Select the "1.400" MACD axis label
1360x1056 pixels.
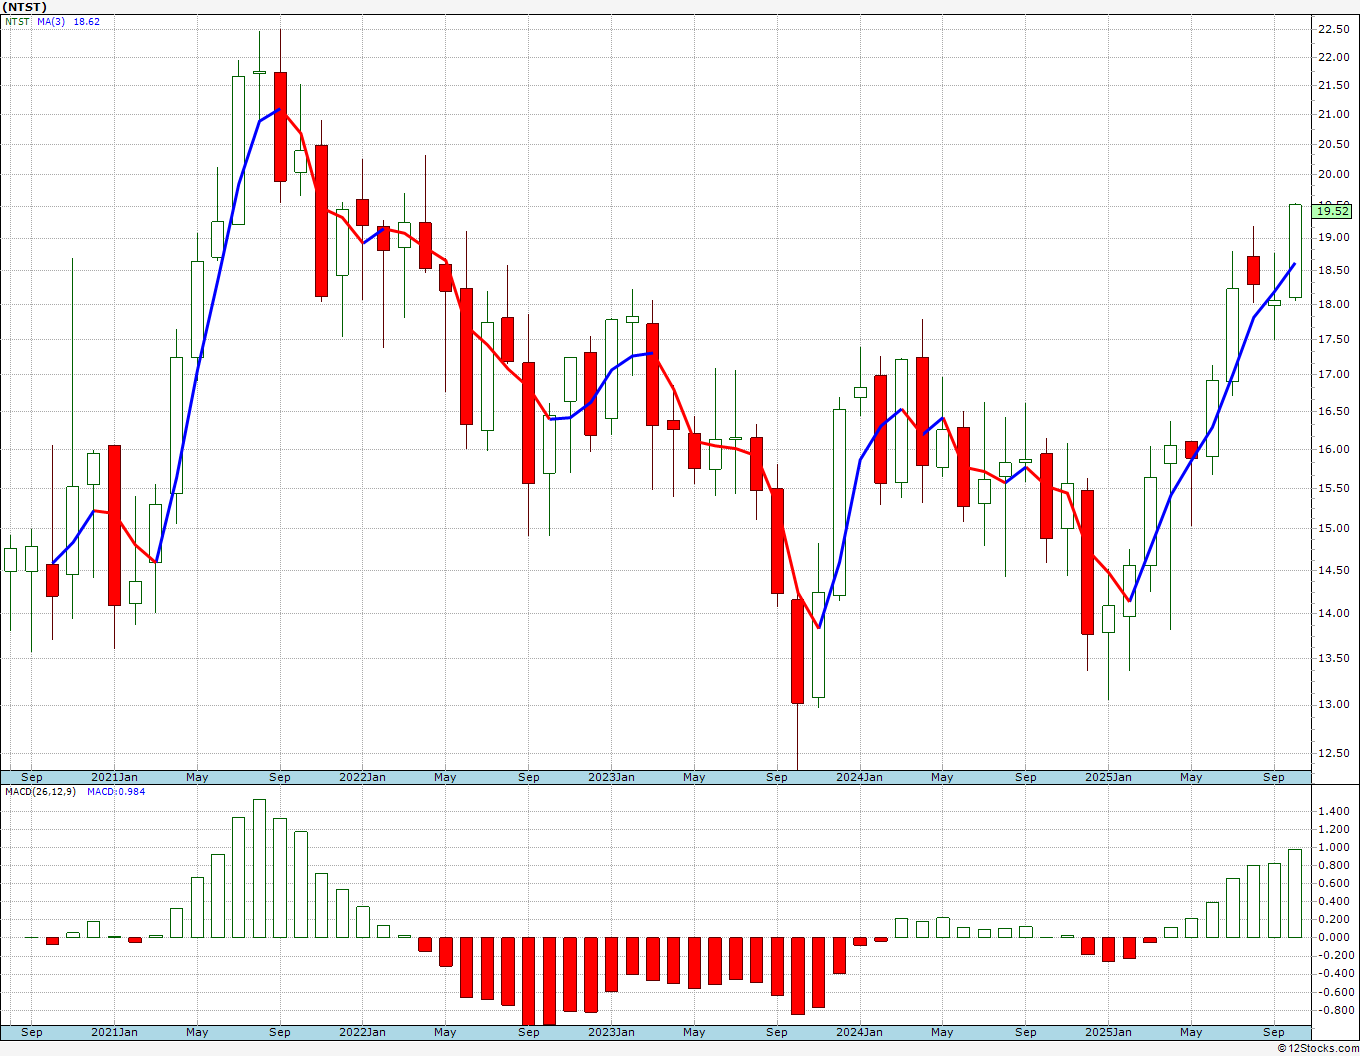tap(1333, 812)
